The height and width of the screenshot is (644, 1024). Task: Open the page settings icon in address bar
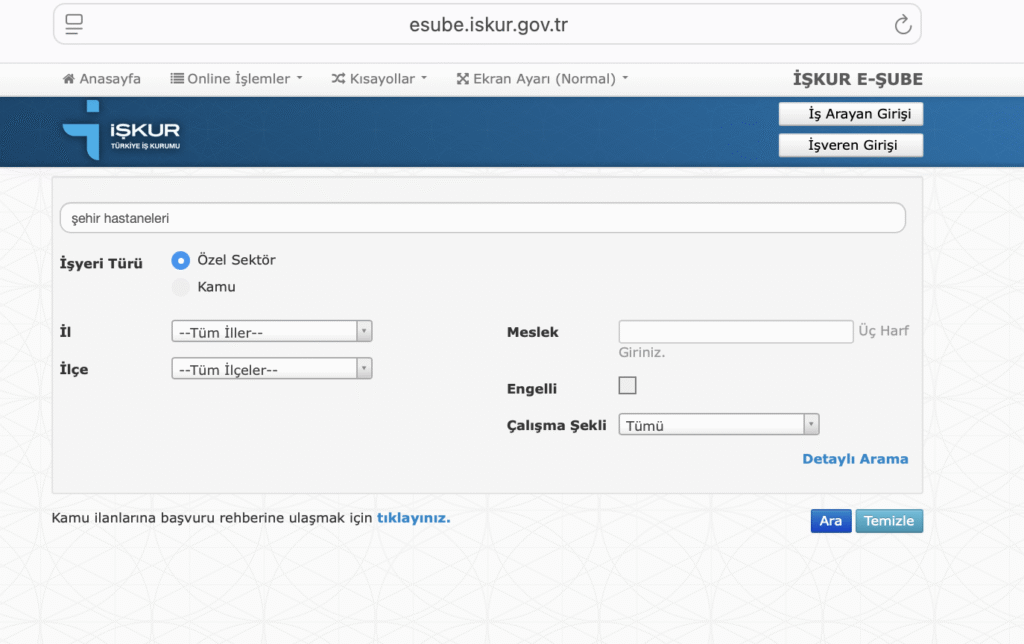click(74, 24)
